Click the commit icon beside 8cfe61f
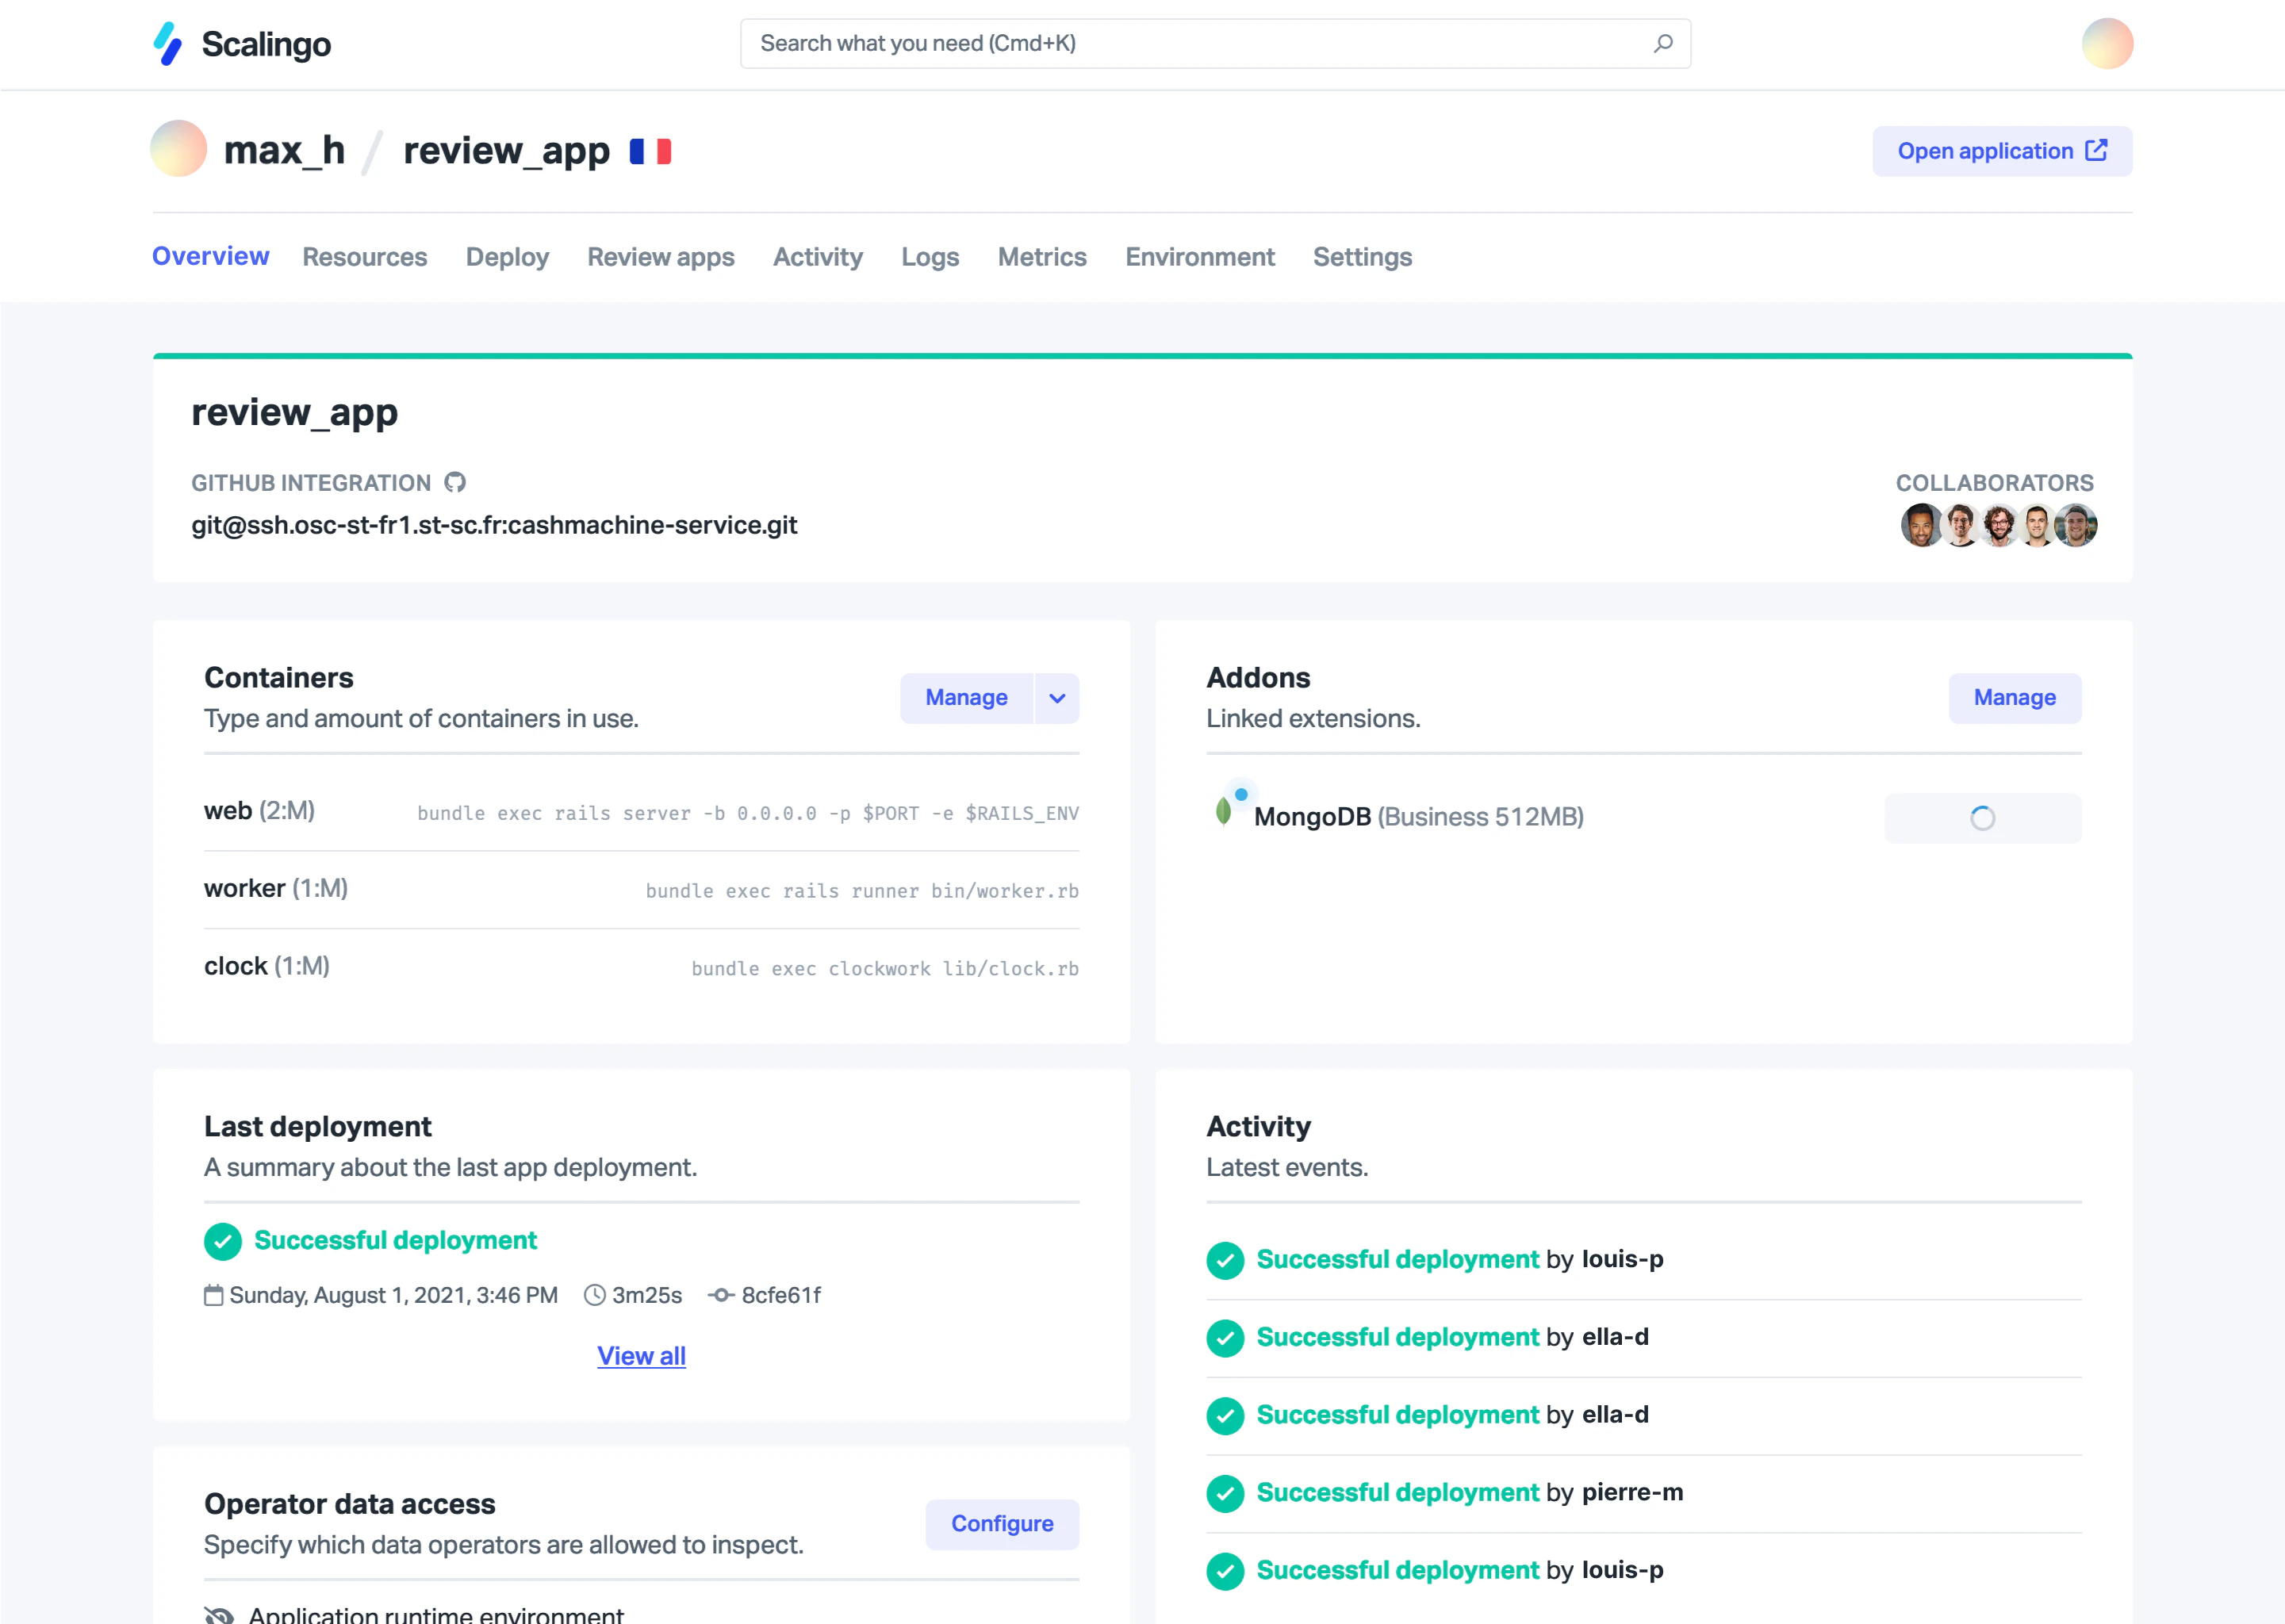Image resolution: width=2285 pixels, height=1624 pixels. 721,1294
